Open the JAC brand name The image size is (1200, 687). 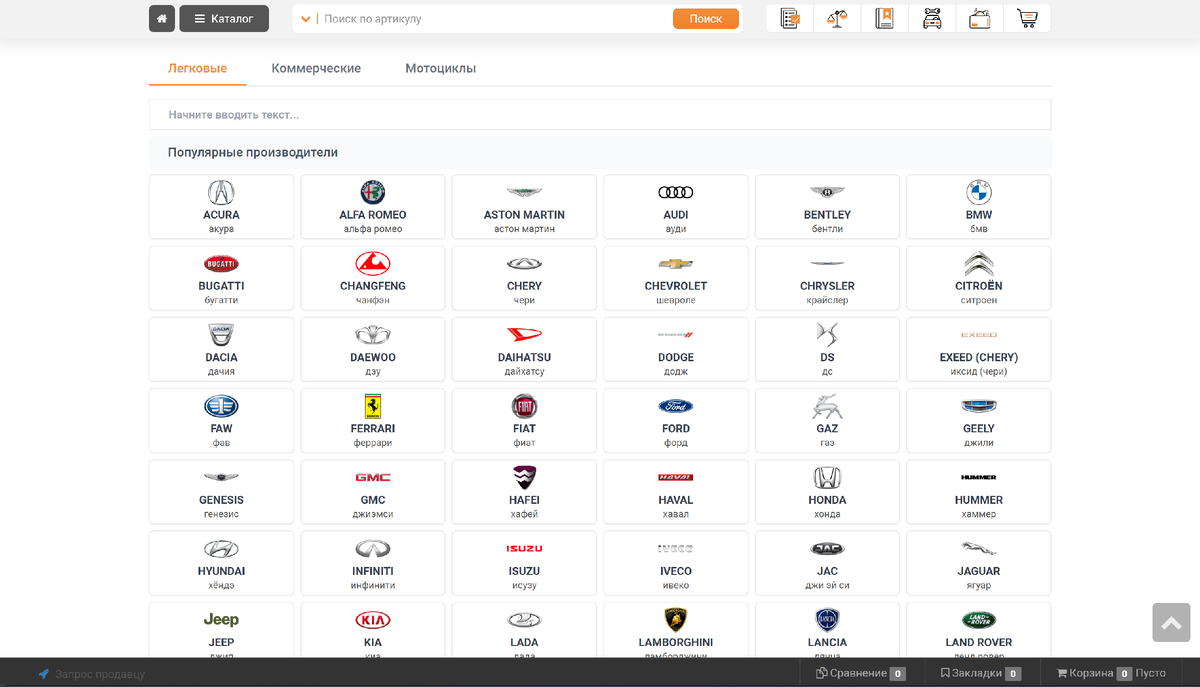(827, 571)
